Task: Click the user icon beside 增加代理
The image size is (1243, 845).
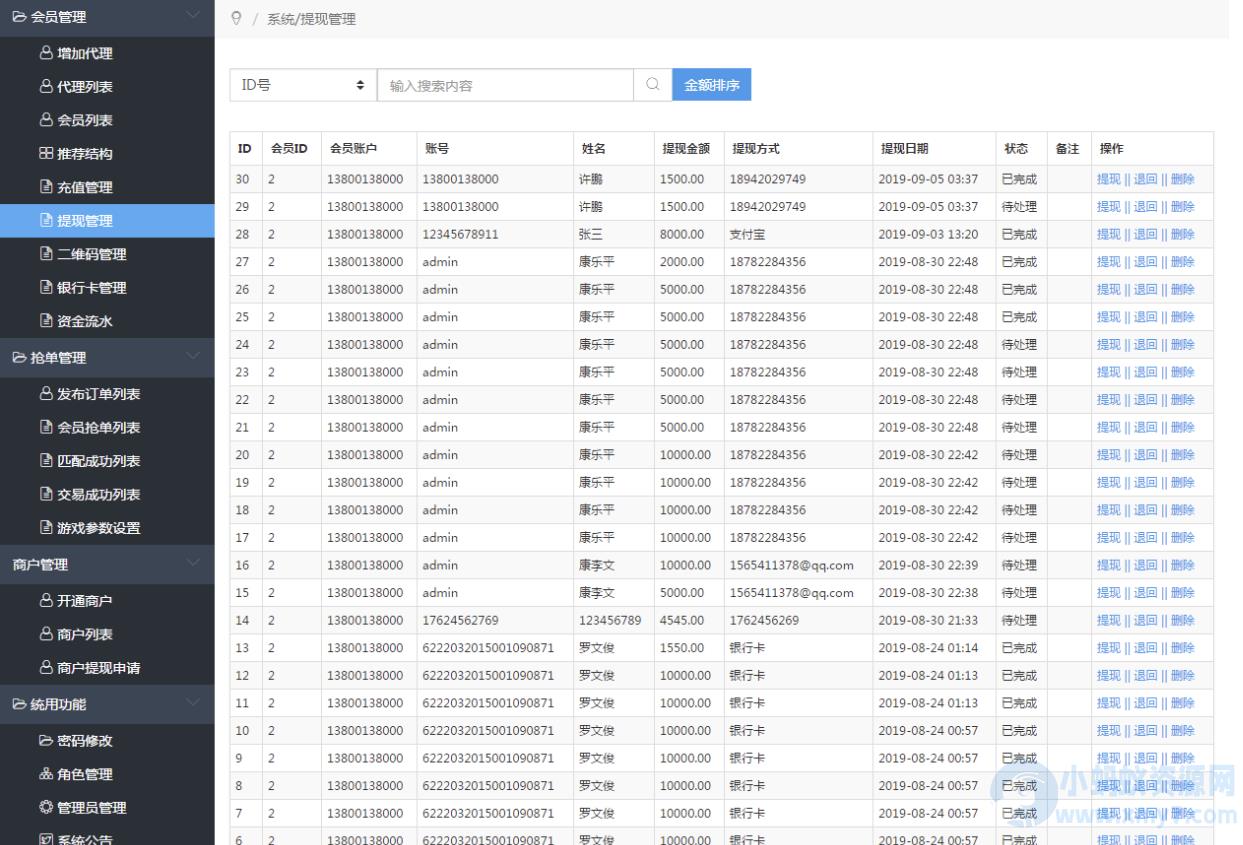Action: (x=46, y=53)
